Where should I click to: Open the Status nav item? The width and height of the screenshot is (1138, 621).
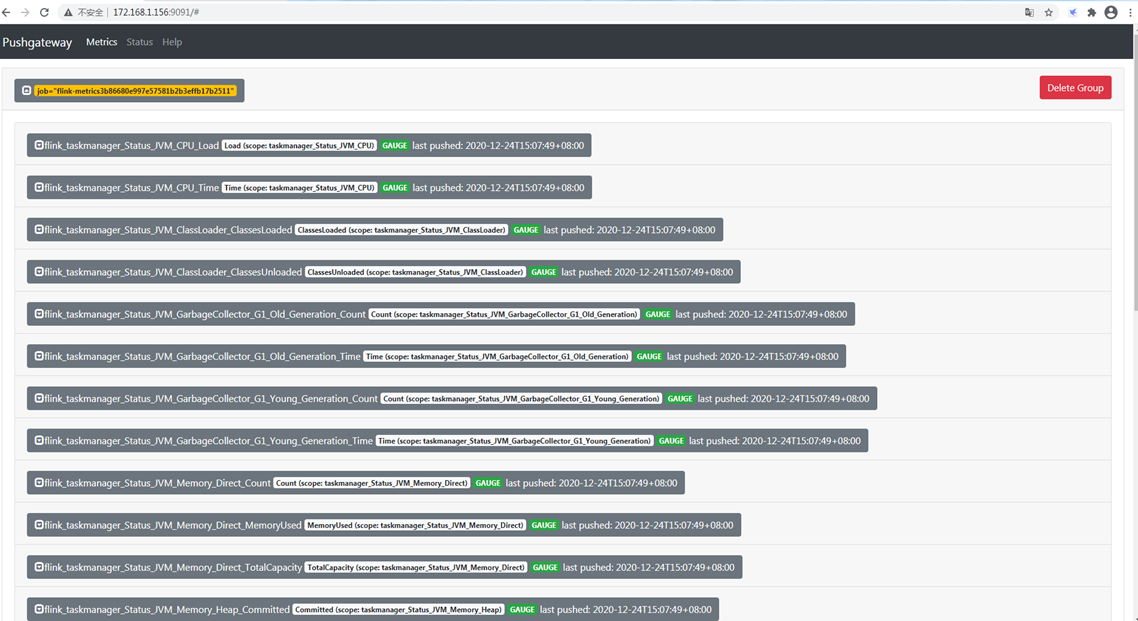pyautogui.click(x=139, y=42)
